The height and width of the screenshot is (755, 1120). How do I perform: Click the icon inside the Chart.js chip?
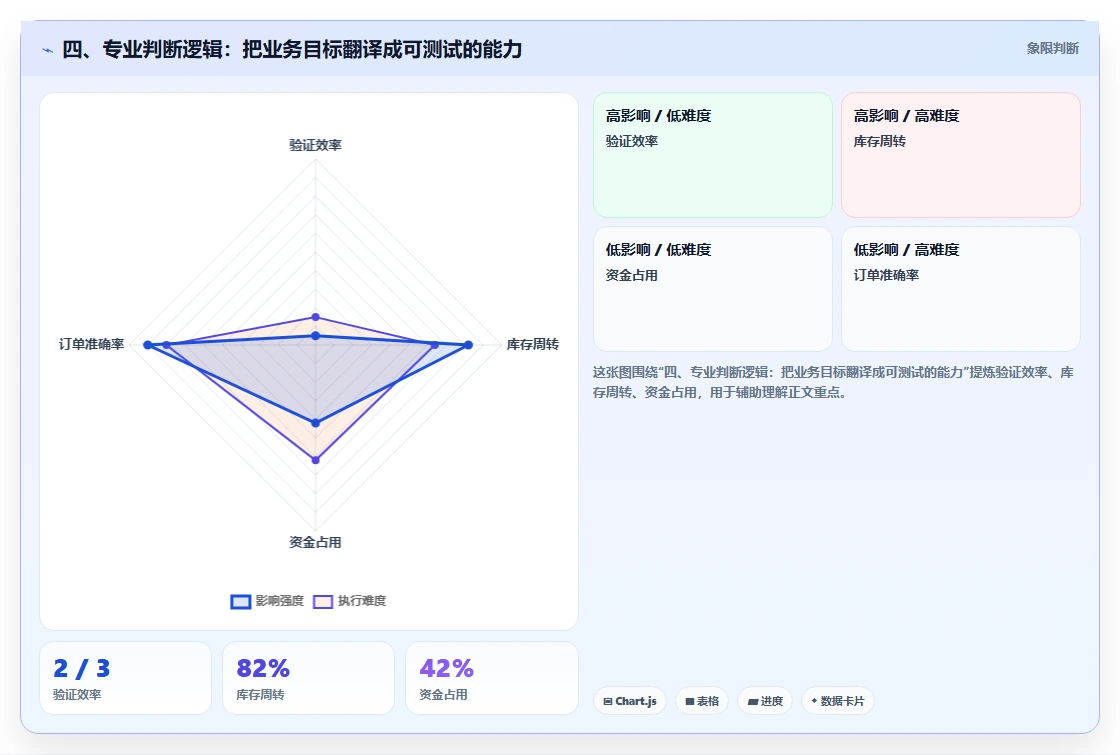click(x=608, y=701)
